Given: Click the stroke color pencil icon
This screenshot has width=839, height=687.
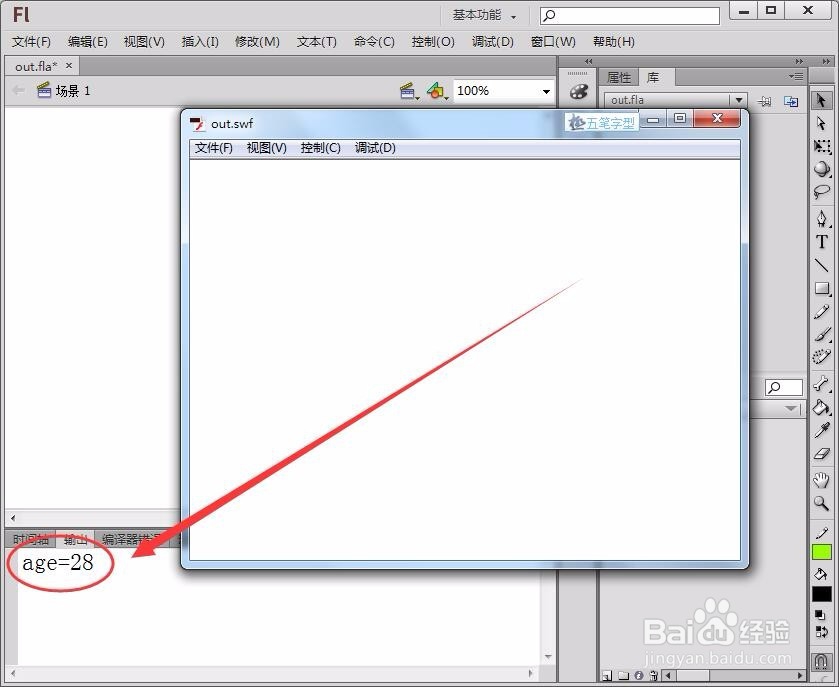Looking at the screenshot, I should click(x=821, y=533).
